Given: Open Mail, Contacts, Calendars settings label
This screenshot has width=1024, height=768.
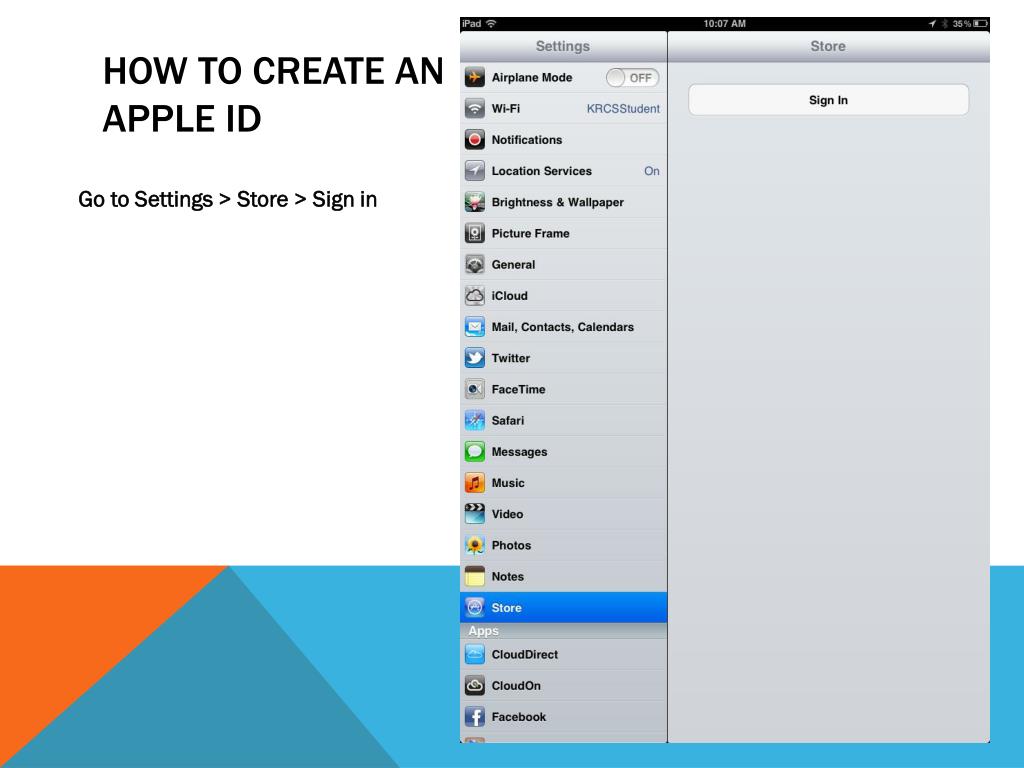Looking at the screenshot, I should tap(563, 327).
